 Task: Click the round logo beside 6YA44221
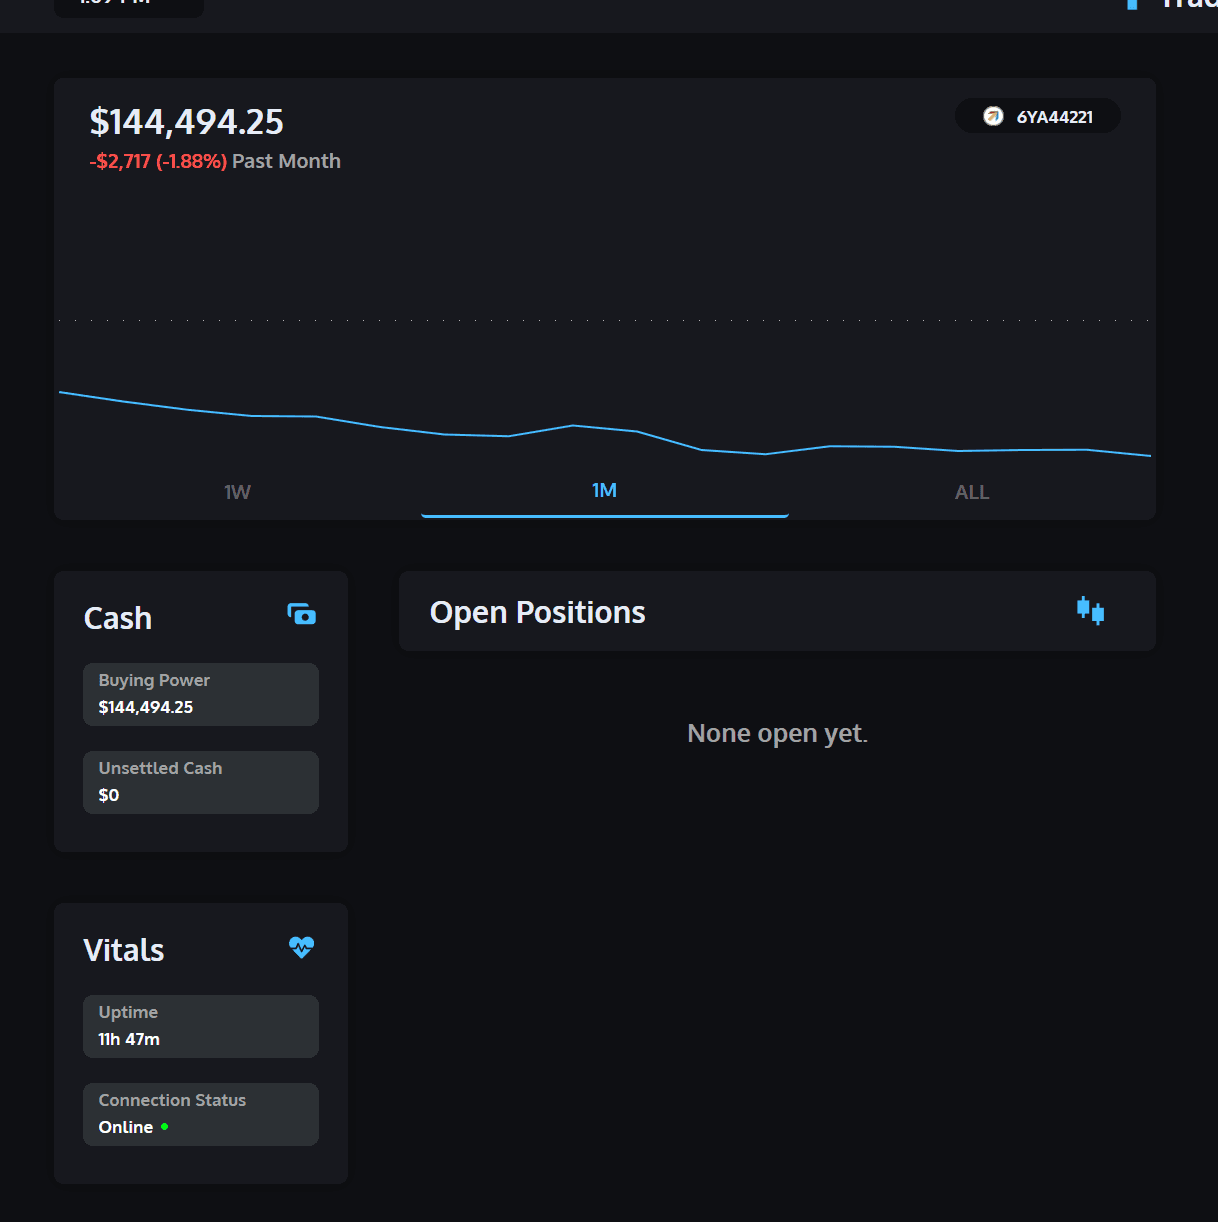pos(993,116)
